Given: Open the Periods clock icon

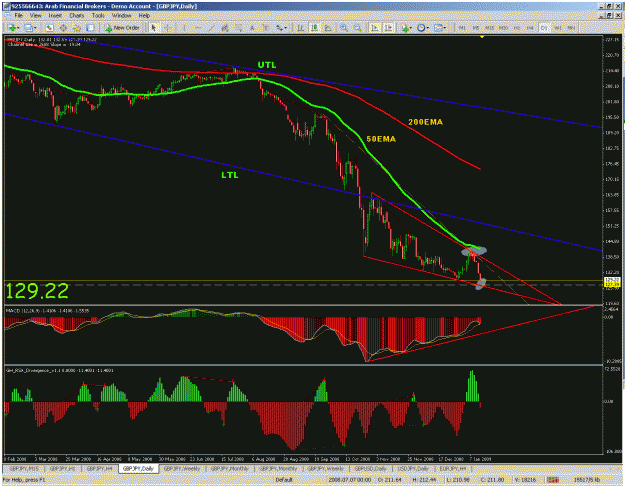Looking at the screenshot, I should coord(421,28).
